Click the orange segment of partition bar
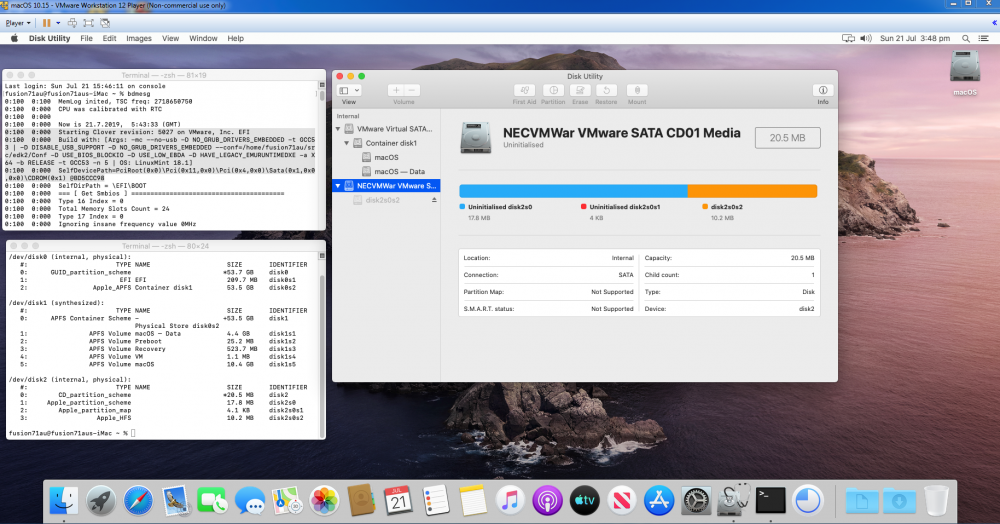The height and width of the screenshot is (524, 1000). coord(753,191)
